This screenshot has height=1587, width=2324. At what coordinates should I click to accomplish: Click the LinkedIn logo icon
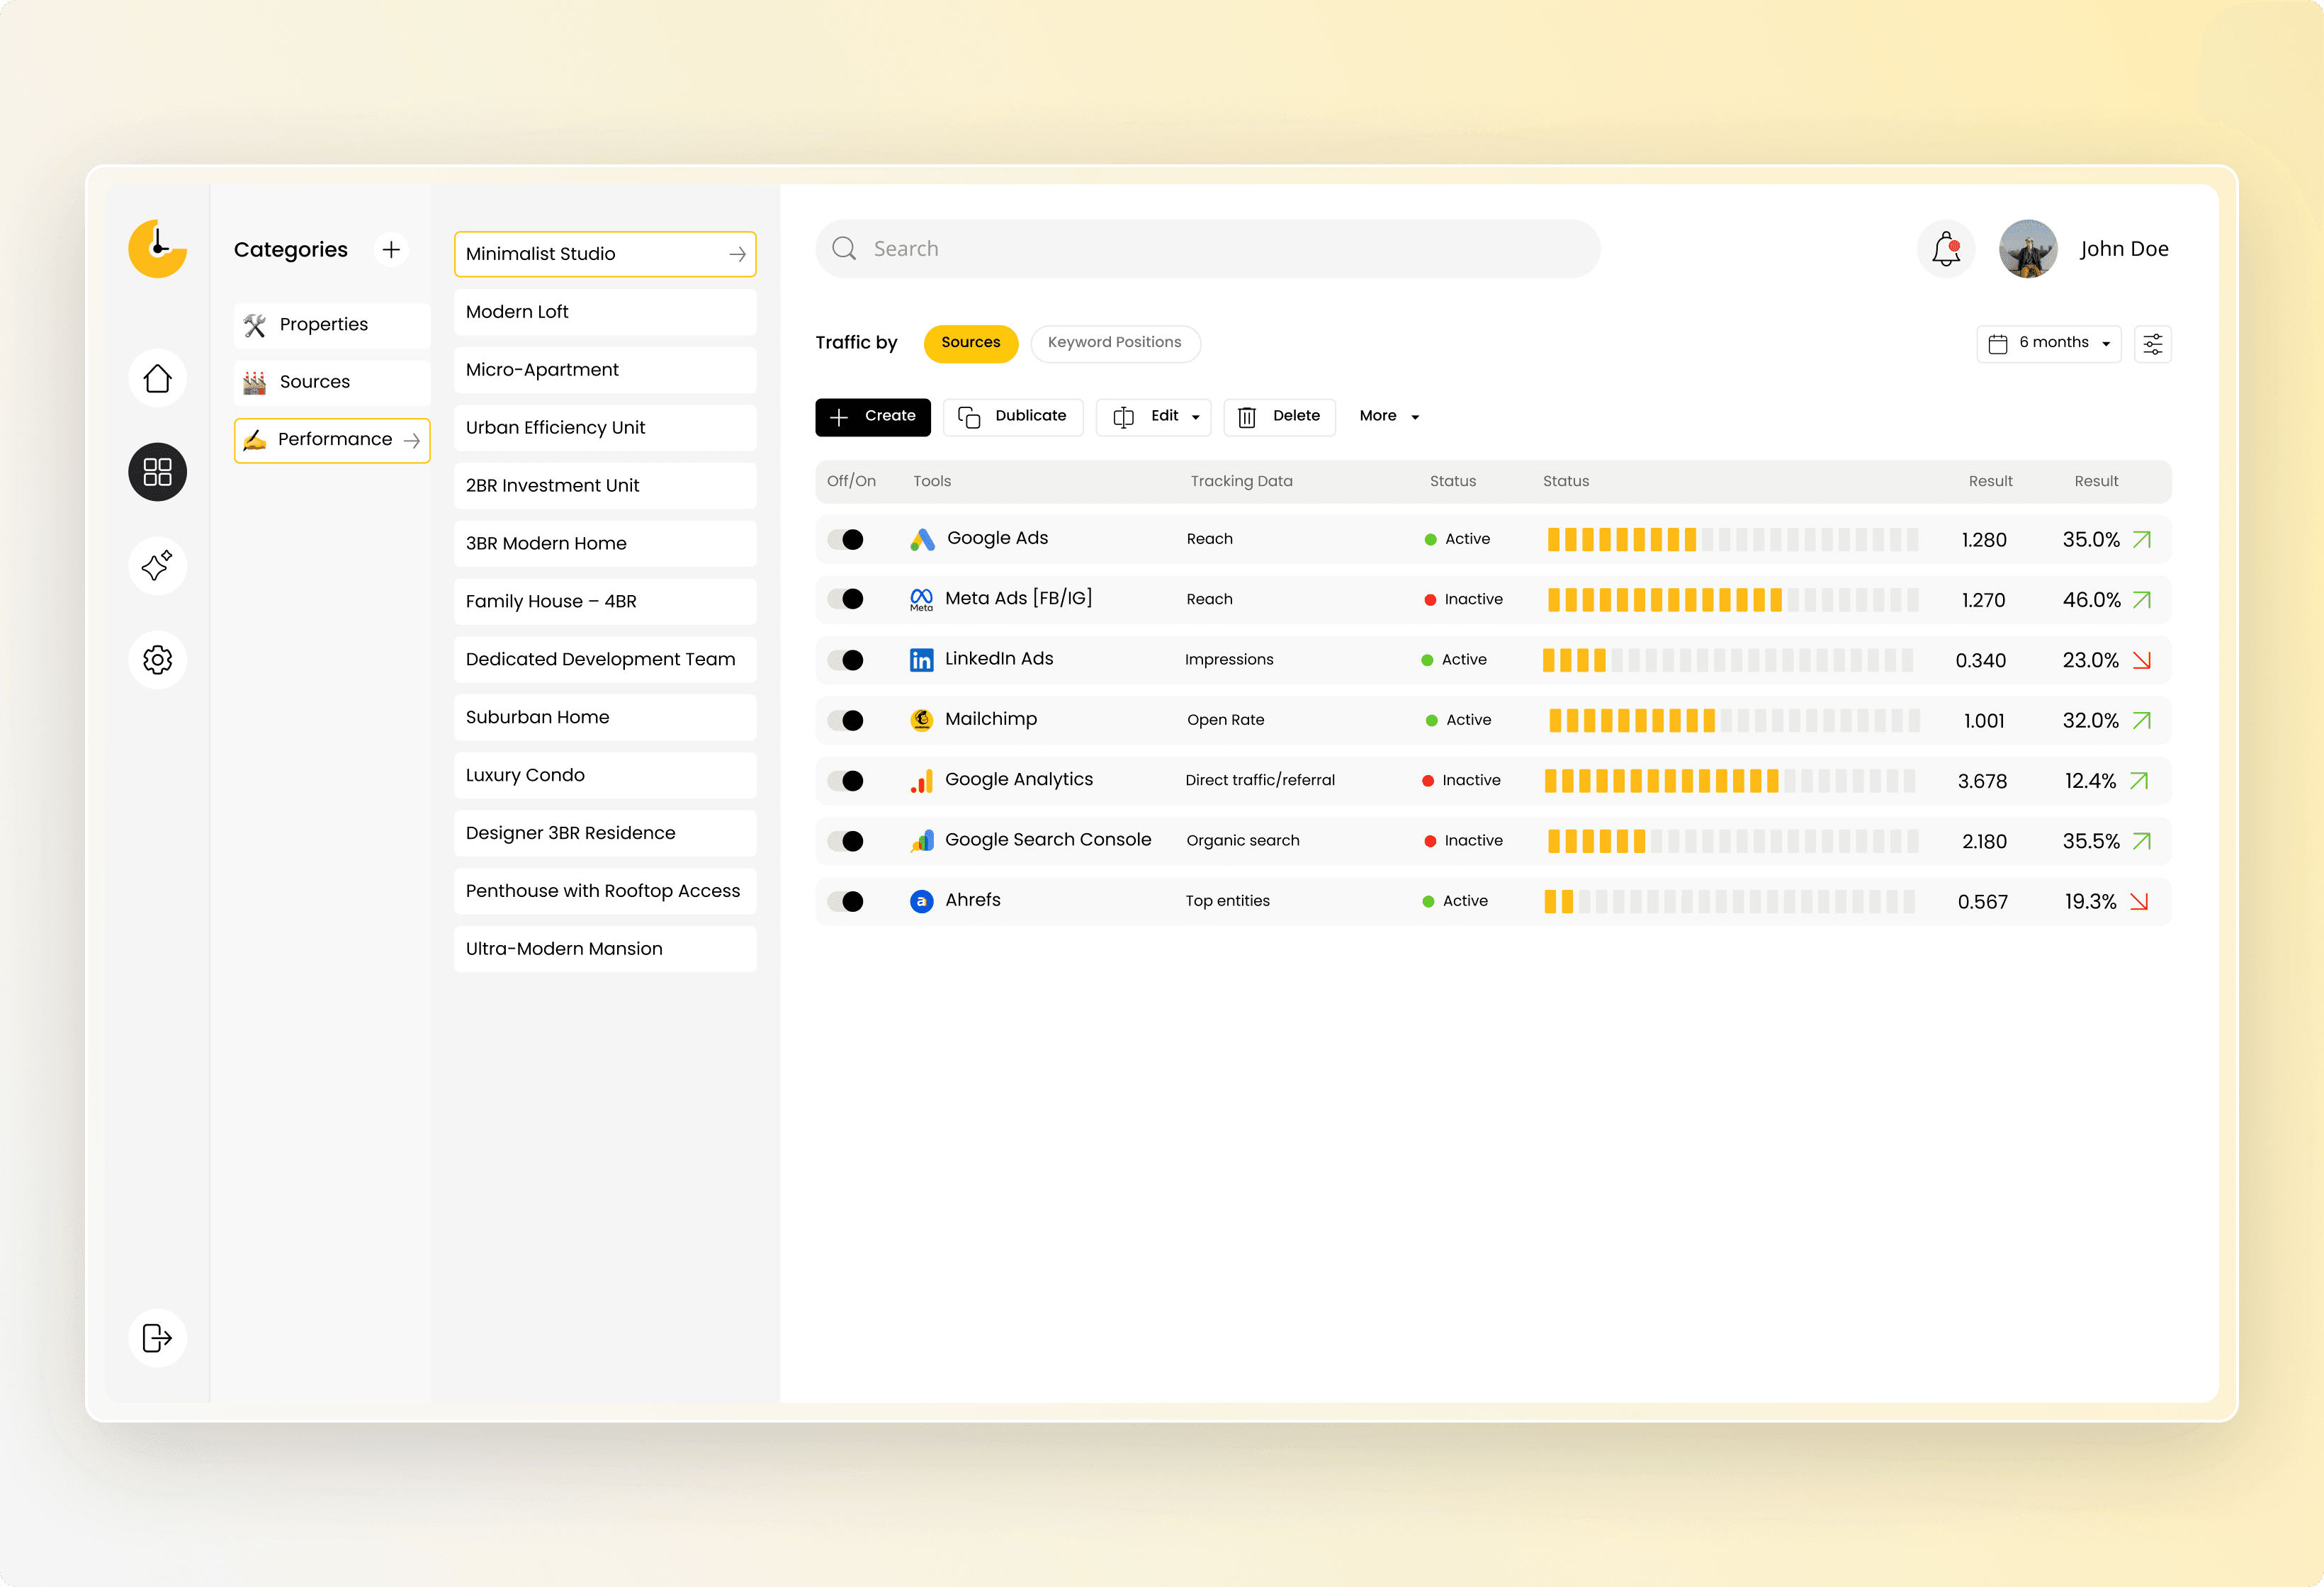click(921, 660)
